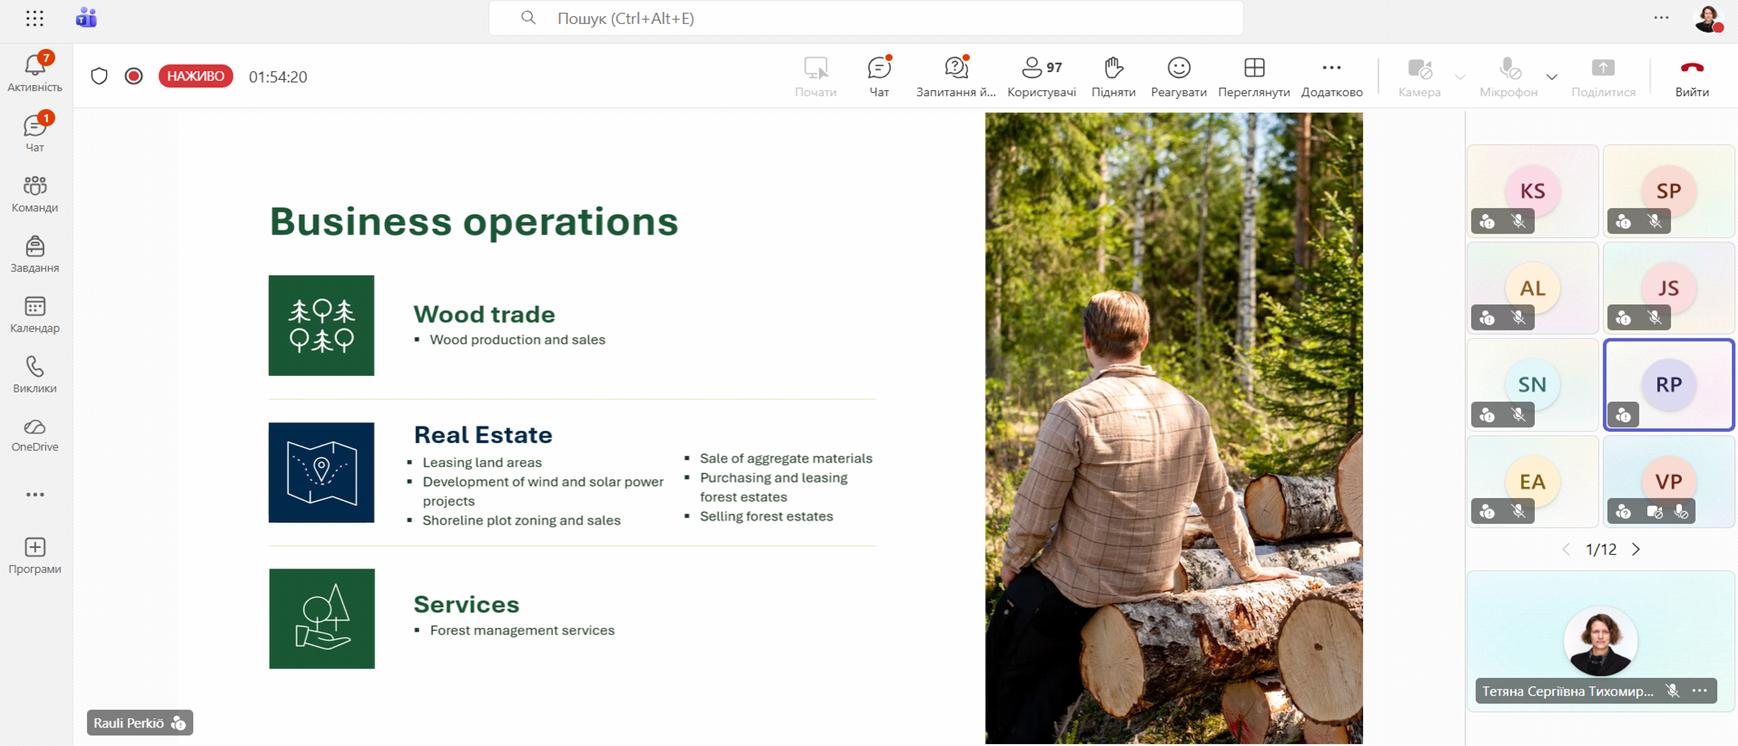The image size is (1738, 746).
Task: Click the red recording indicator icon
Action: (134, 76)
